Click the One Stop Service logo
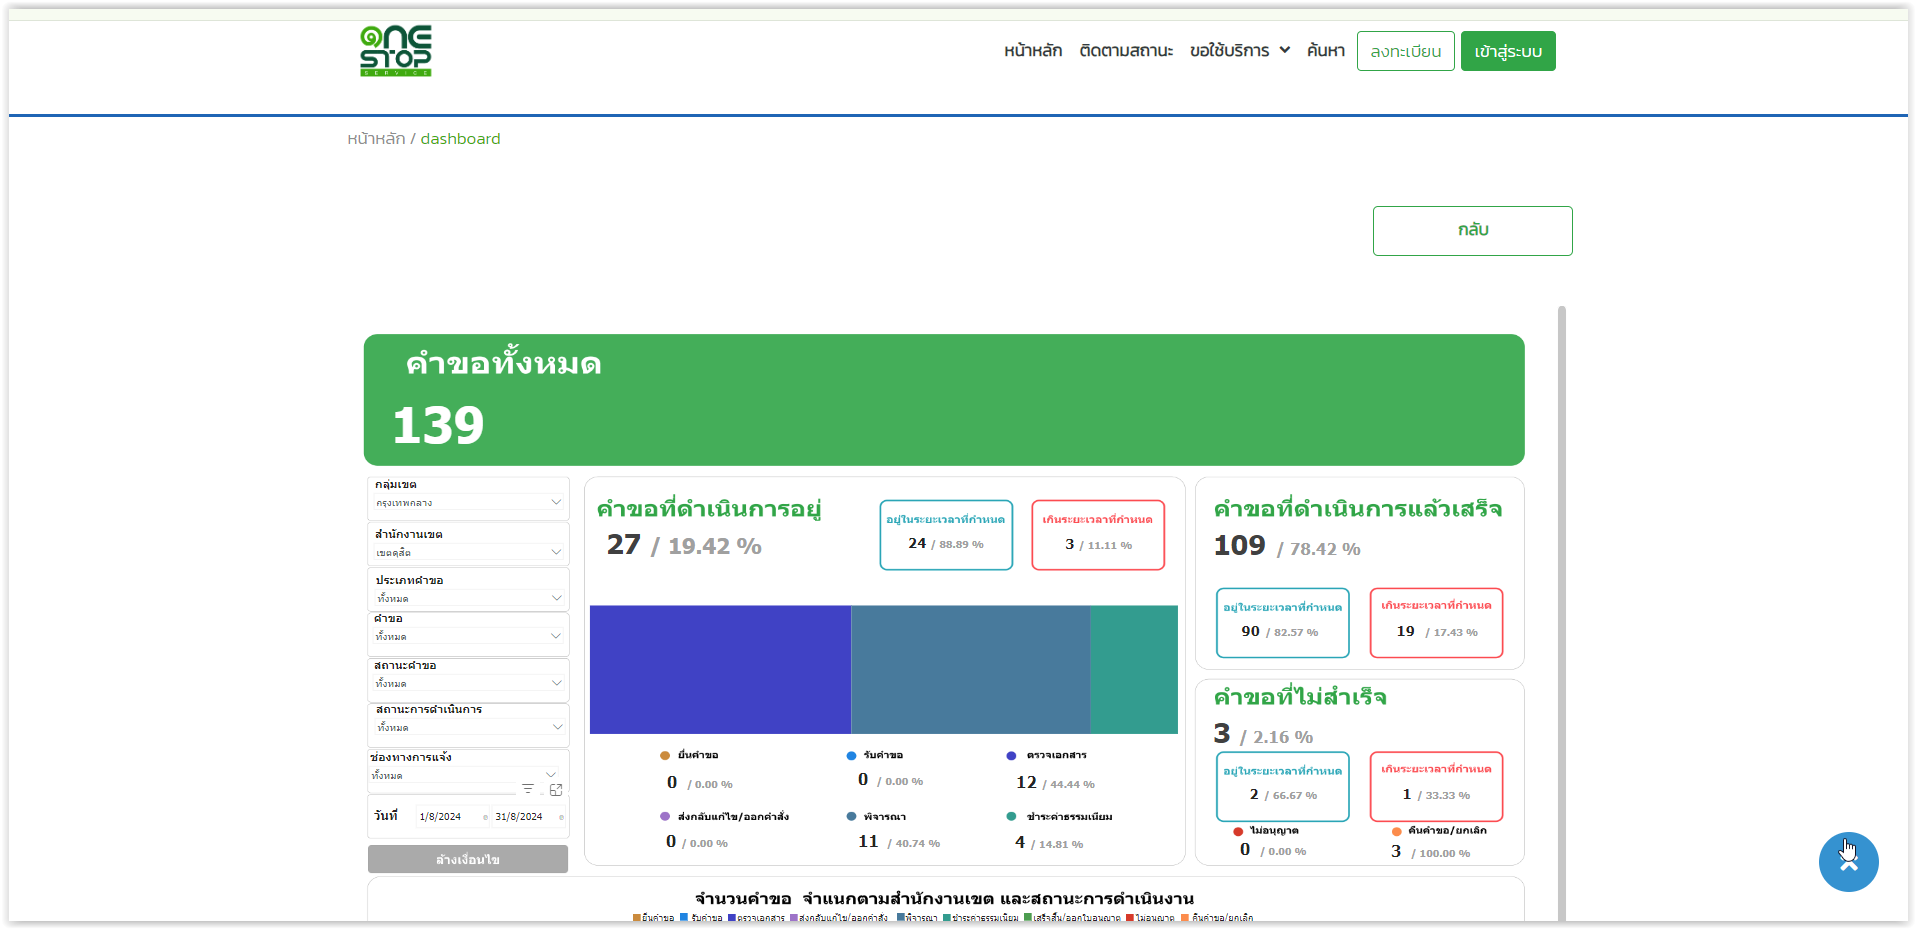 (396, 51)
